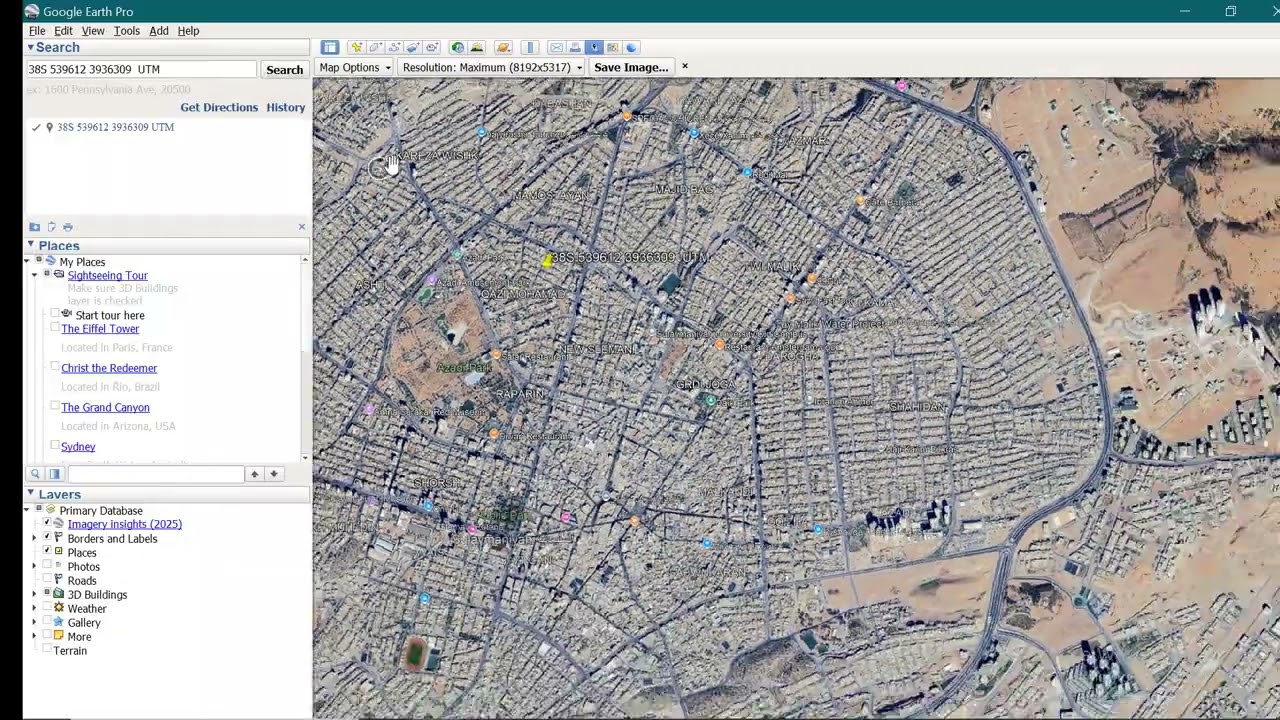Image resolution: width=1280 pixels, height=720 pixels.
Task: Open the Map Options dropdown
Action: (354, 67)
